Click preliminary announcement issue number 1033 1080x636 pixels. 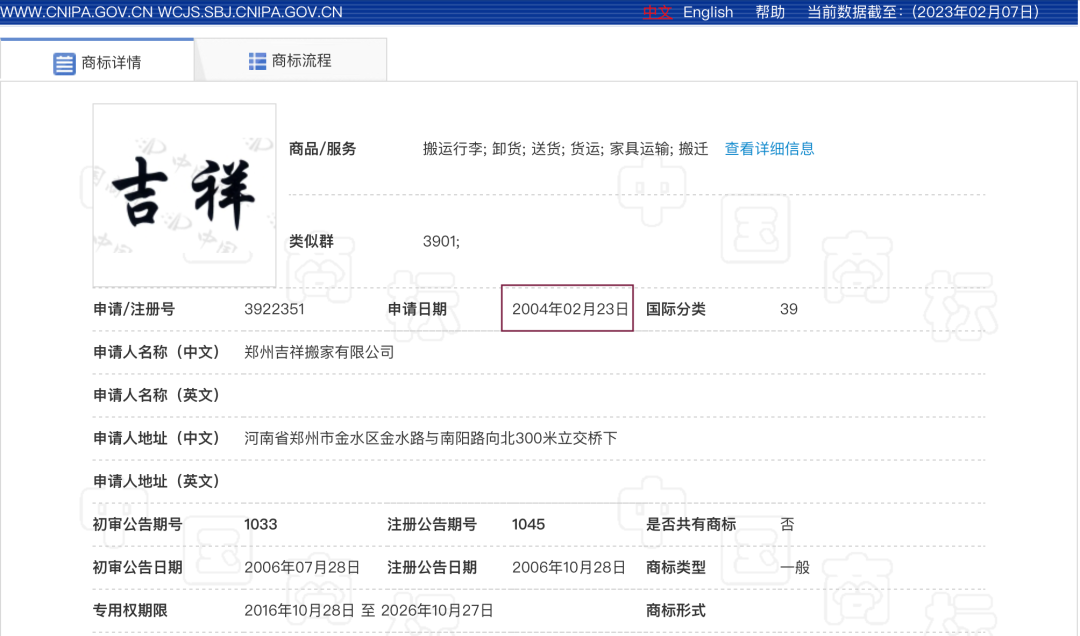(x=260, y=524)
